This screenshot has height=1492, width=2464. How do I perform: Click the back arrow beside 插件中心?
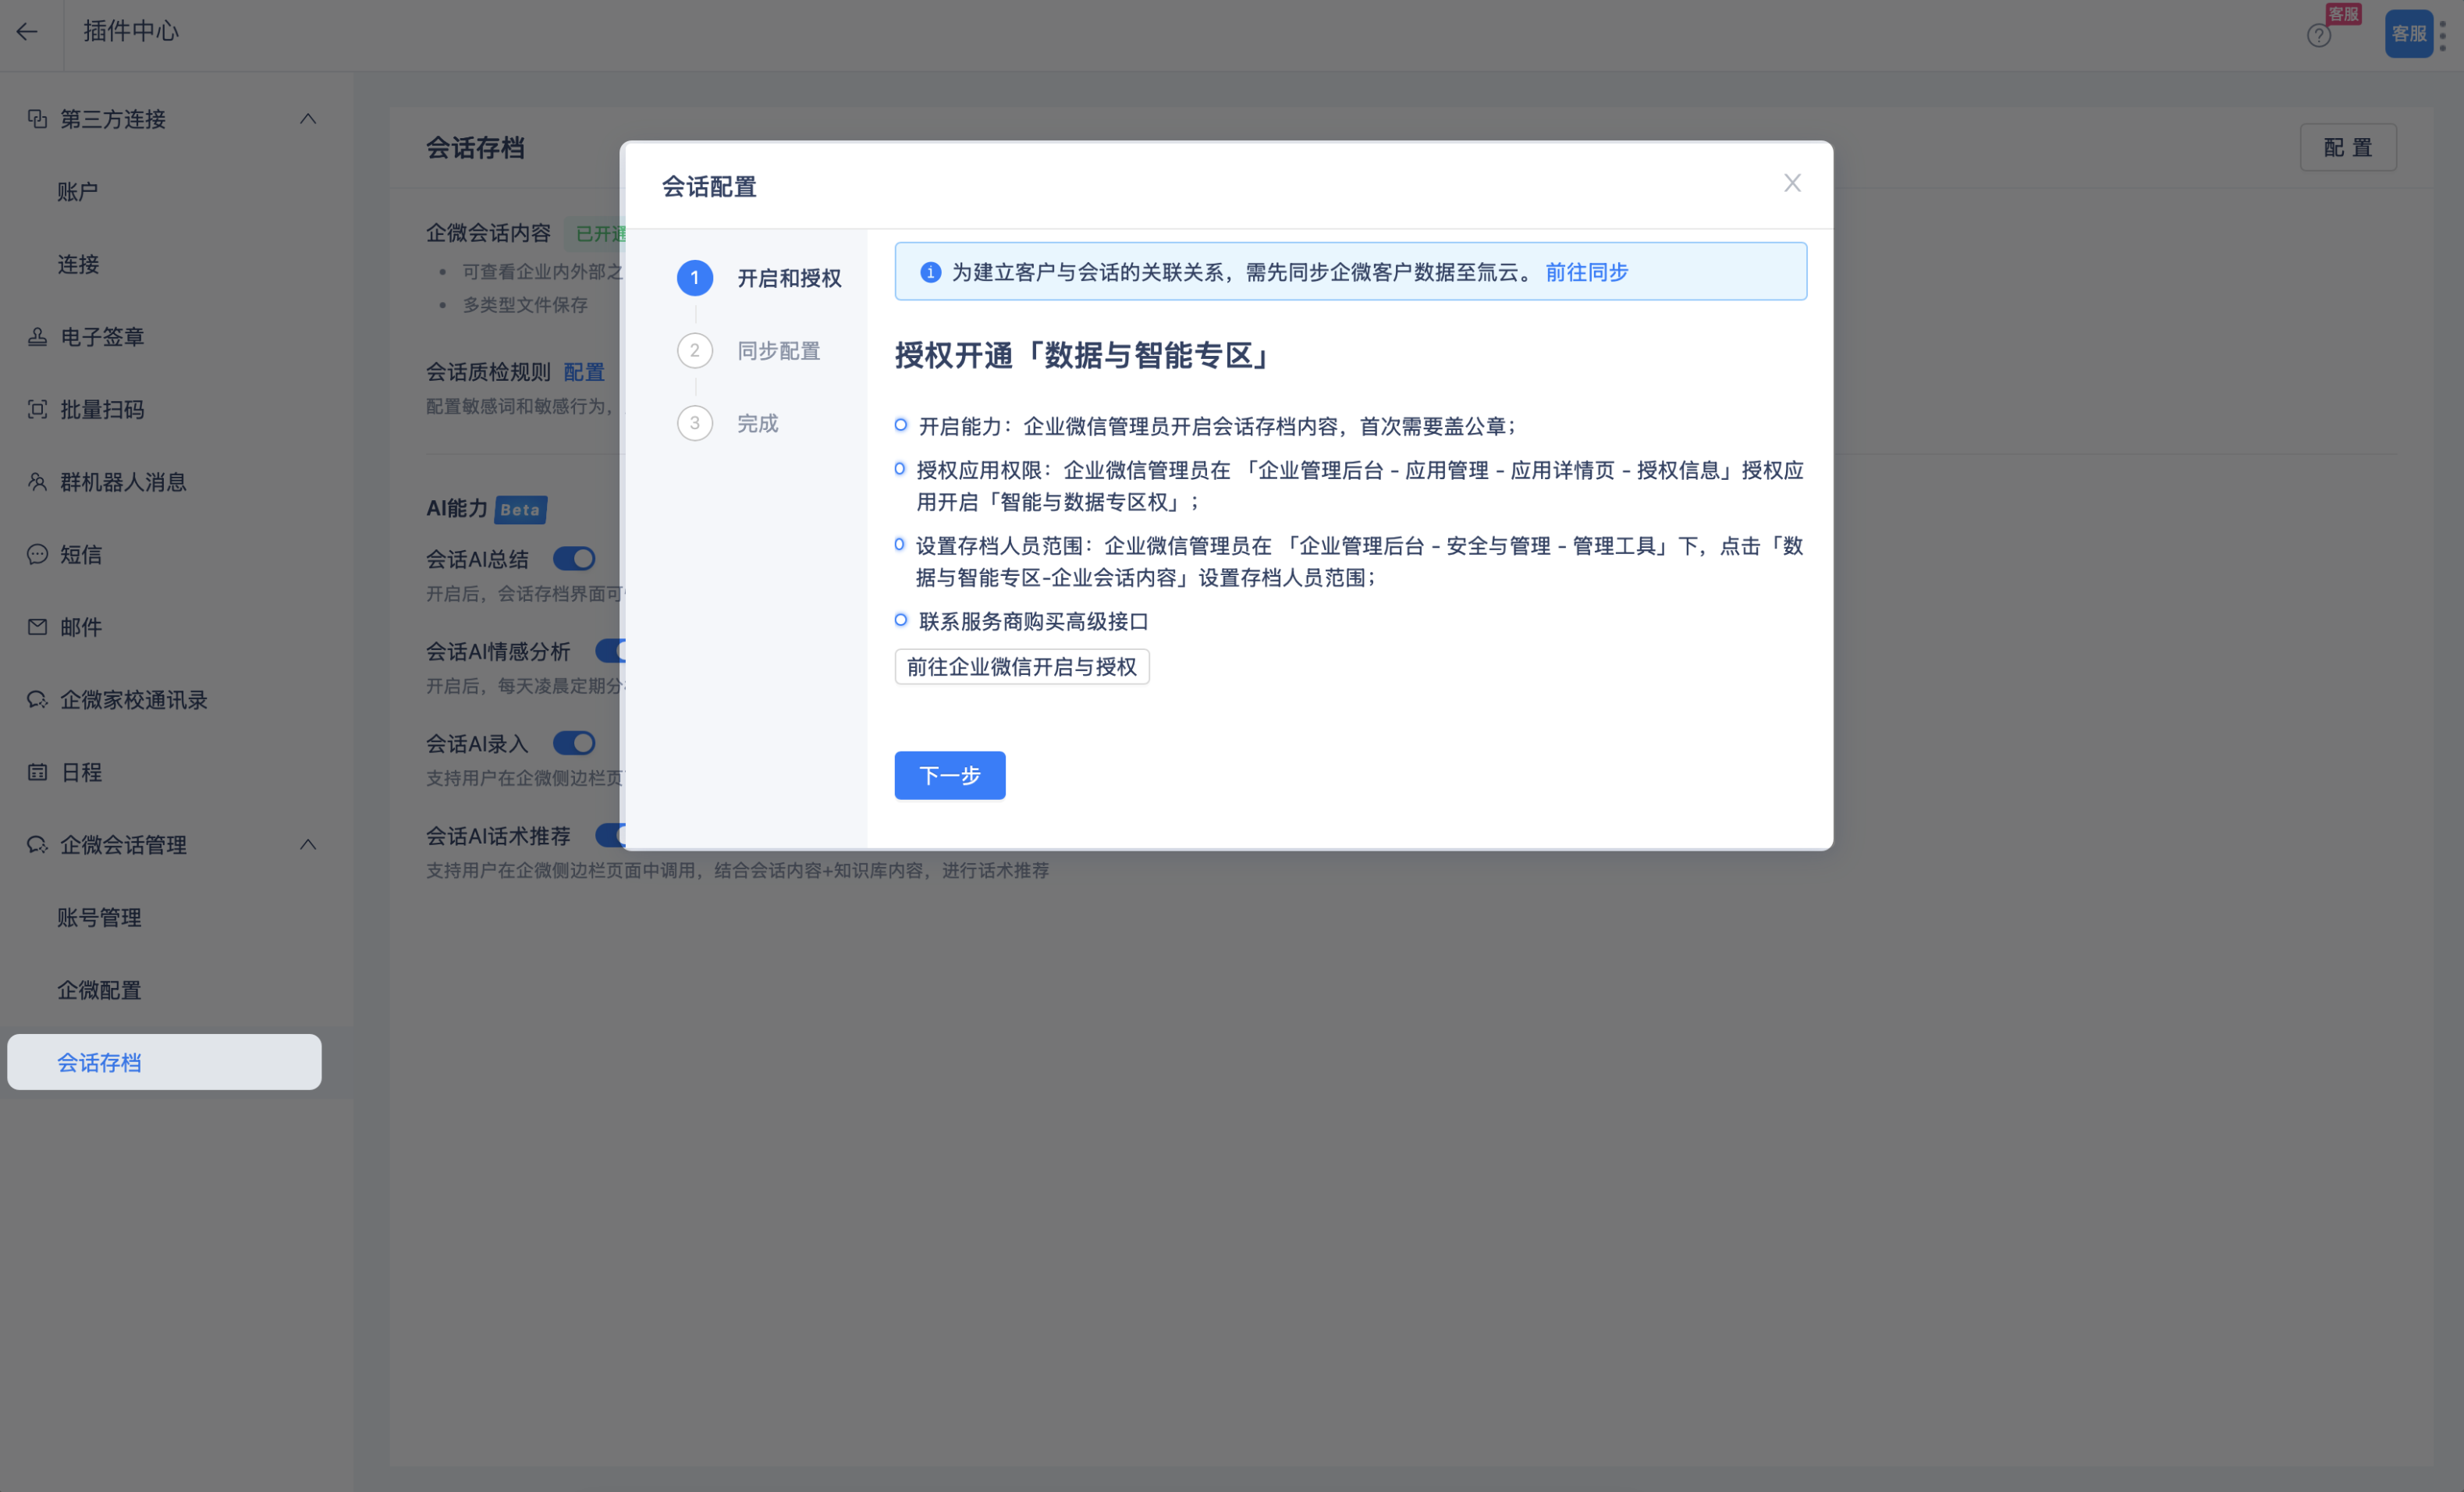tap(27, 32)
